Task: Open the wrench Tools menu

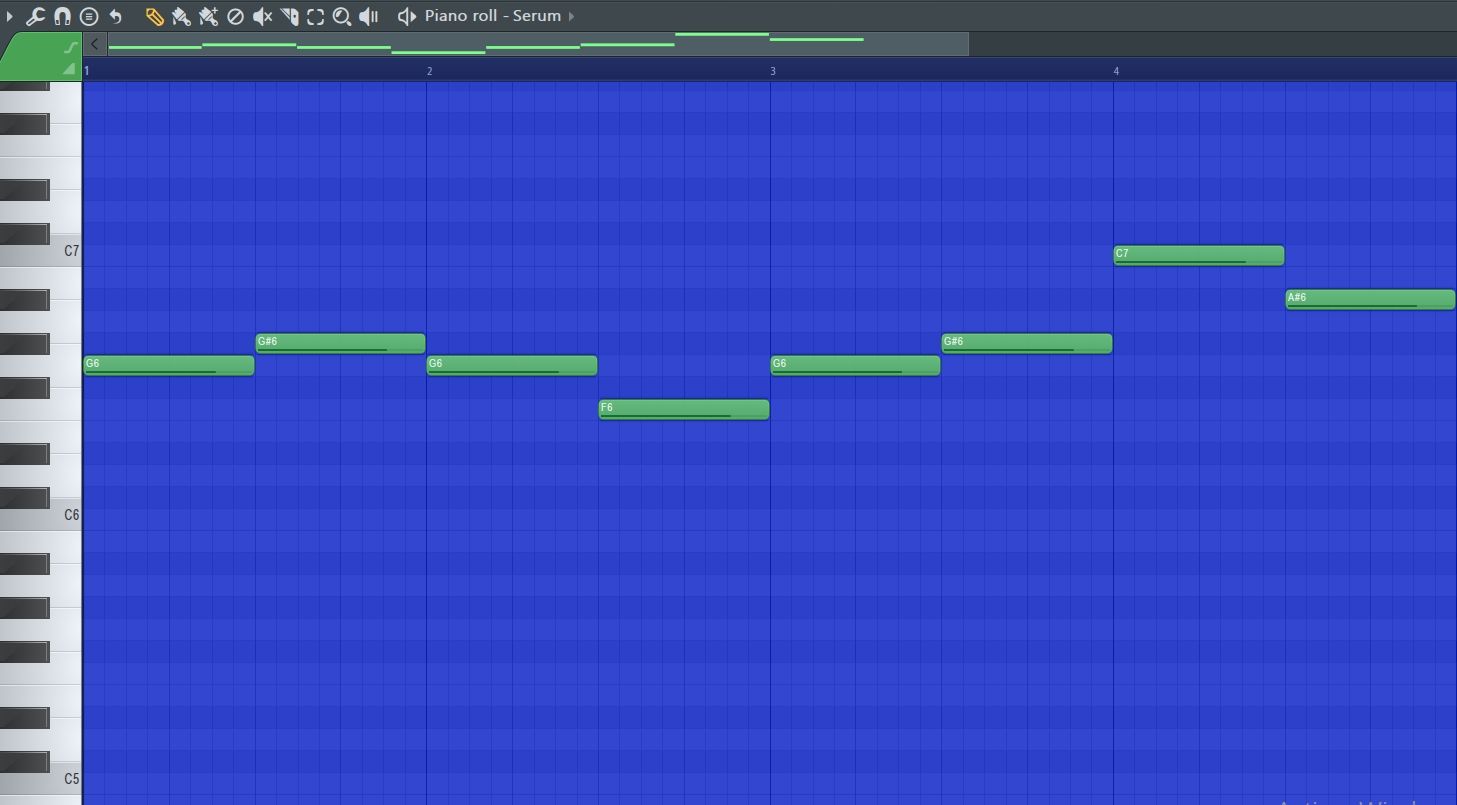Action: click(35, 16)
